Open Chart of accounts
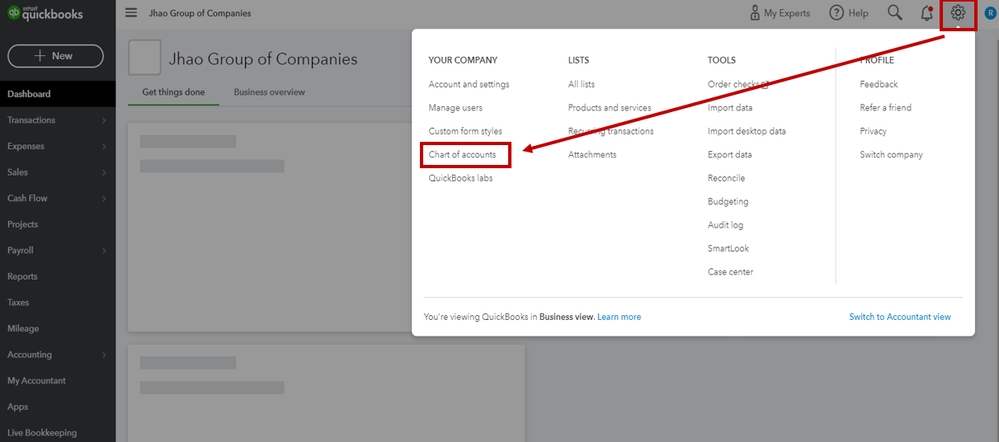The height and width of the screenshot is (442, 999). click(x=462, y=155)
